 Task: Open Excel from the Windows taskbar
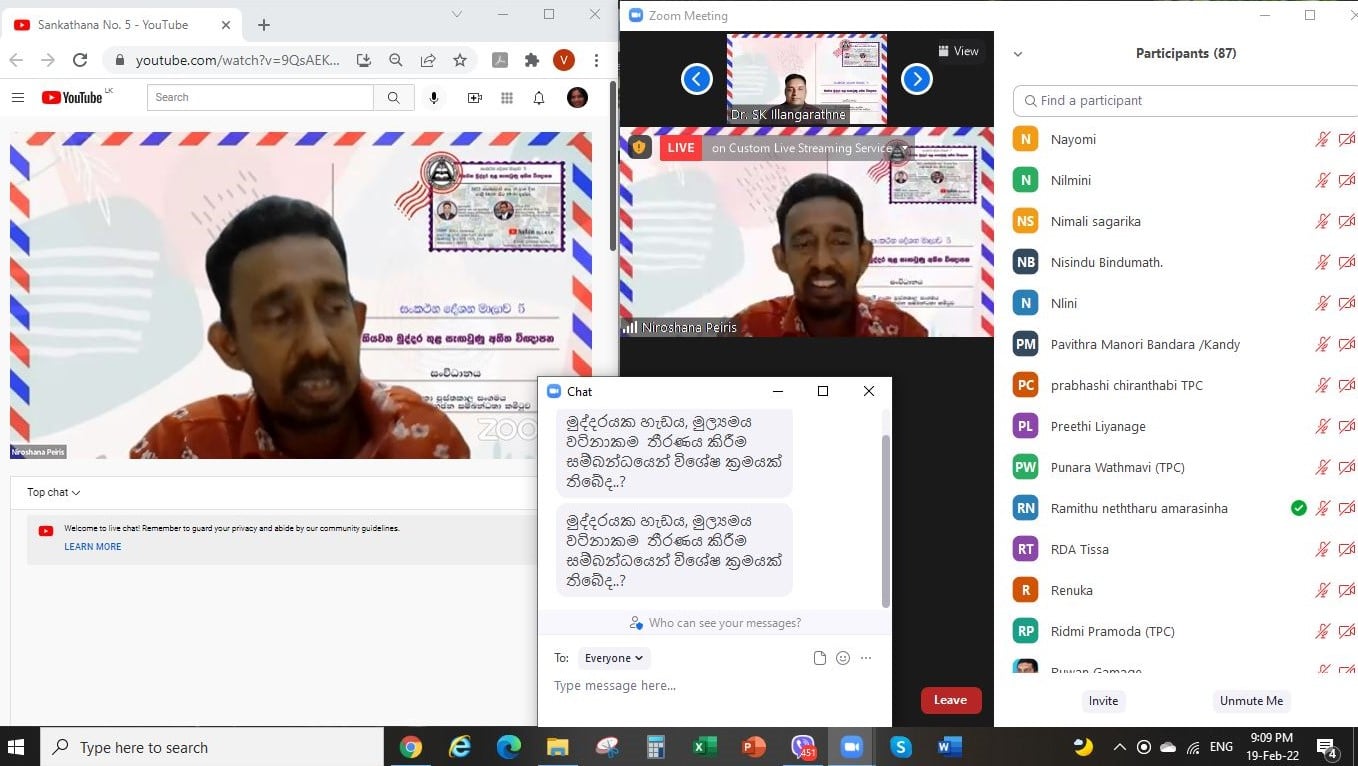(706, 747)
